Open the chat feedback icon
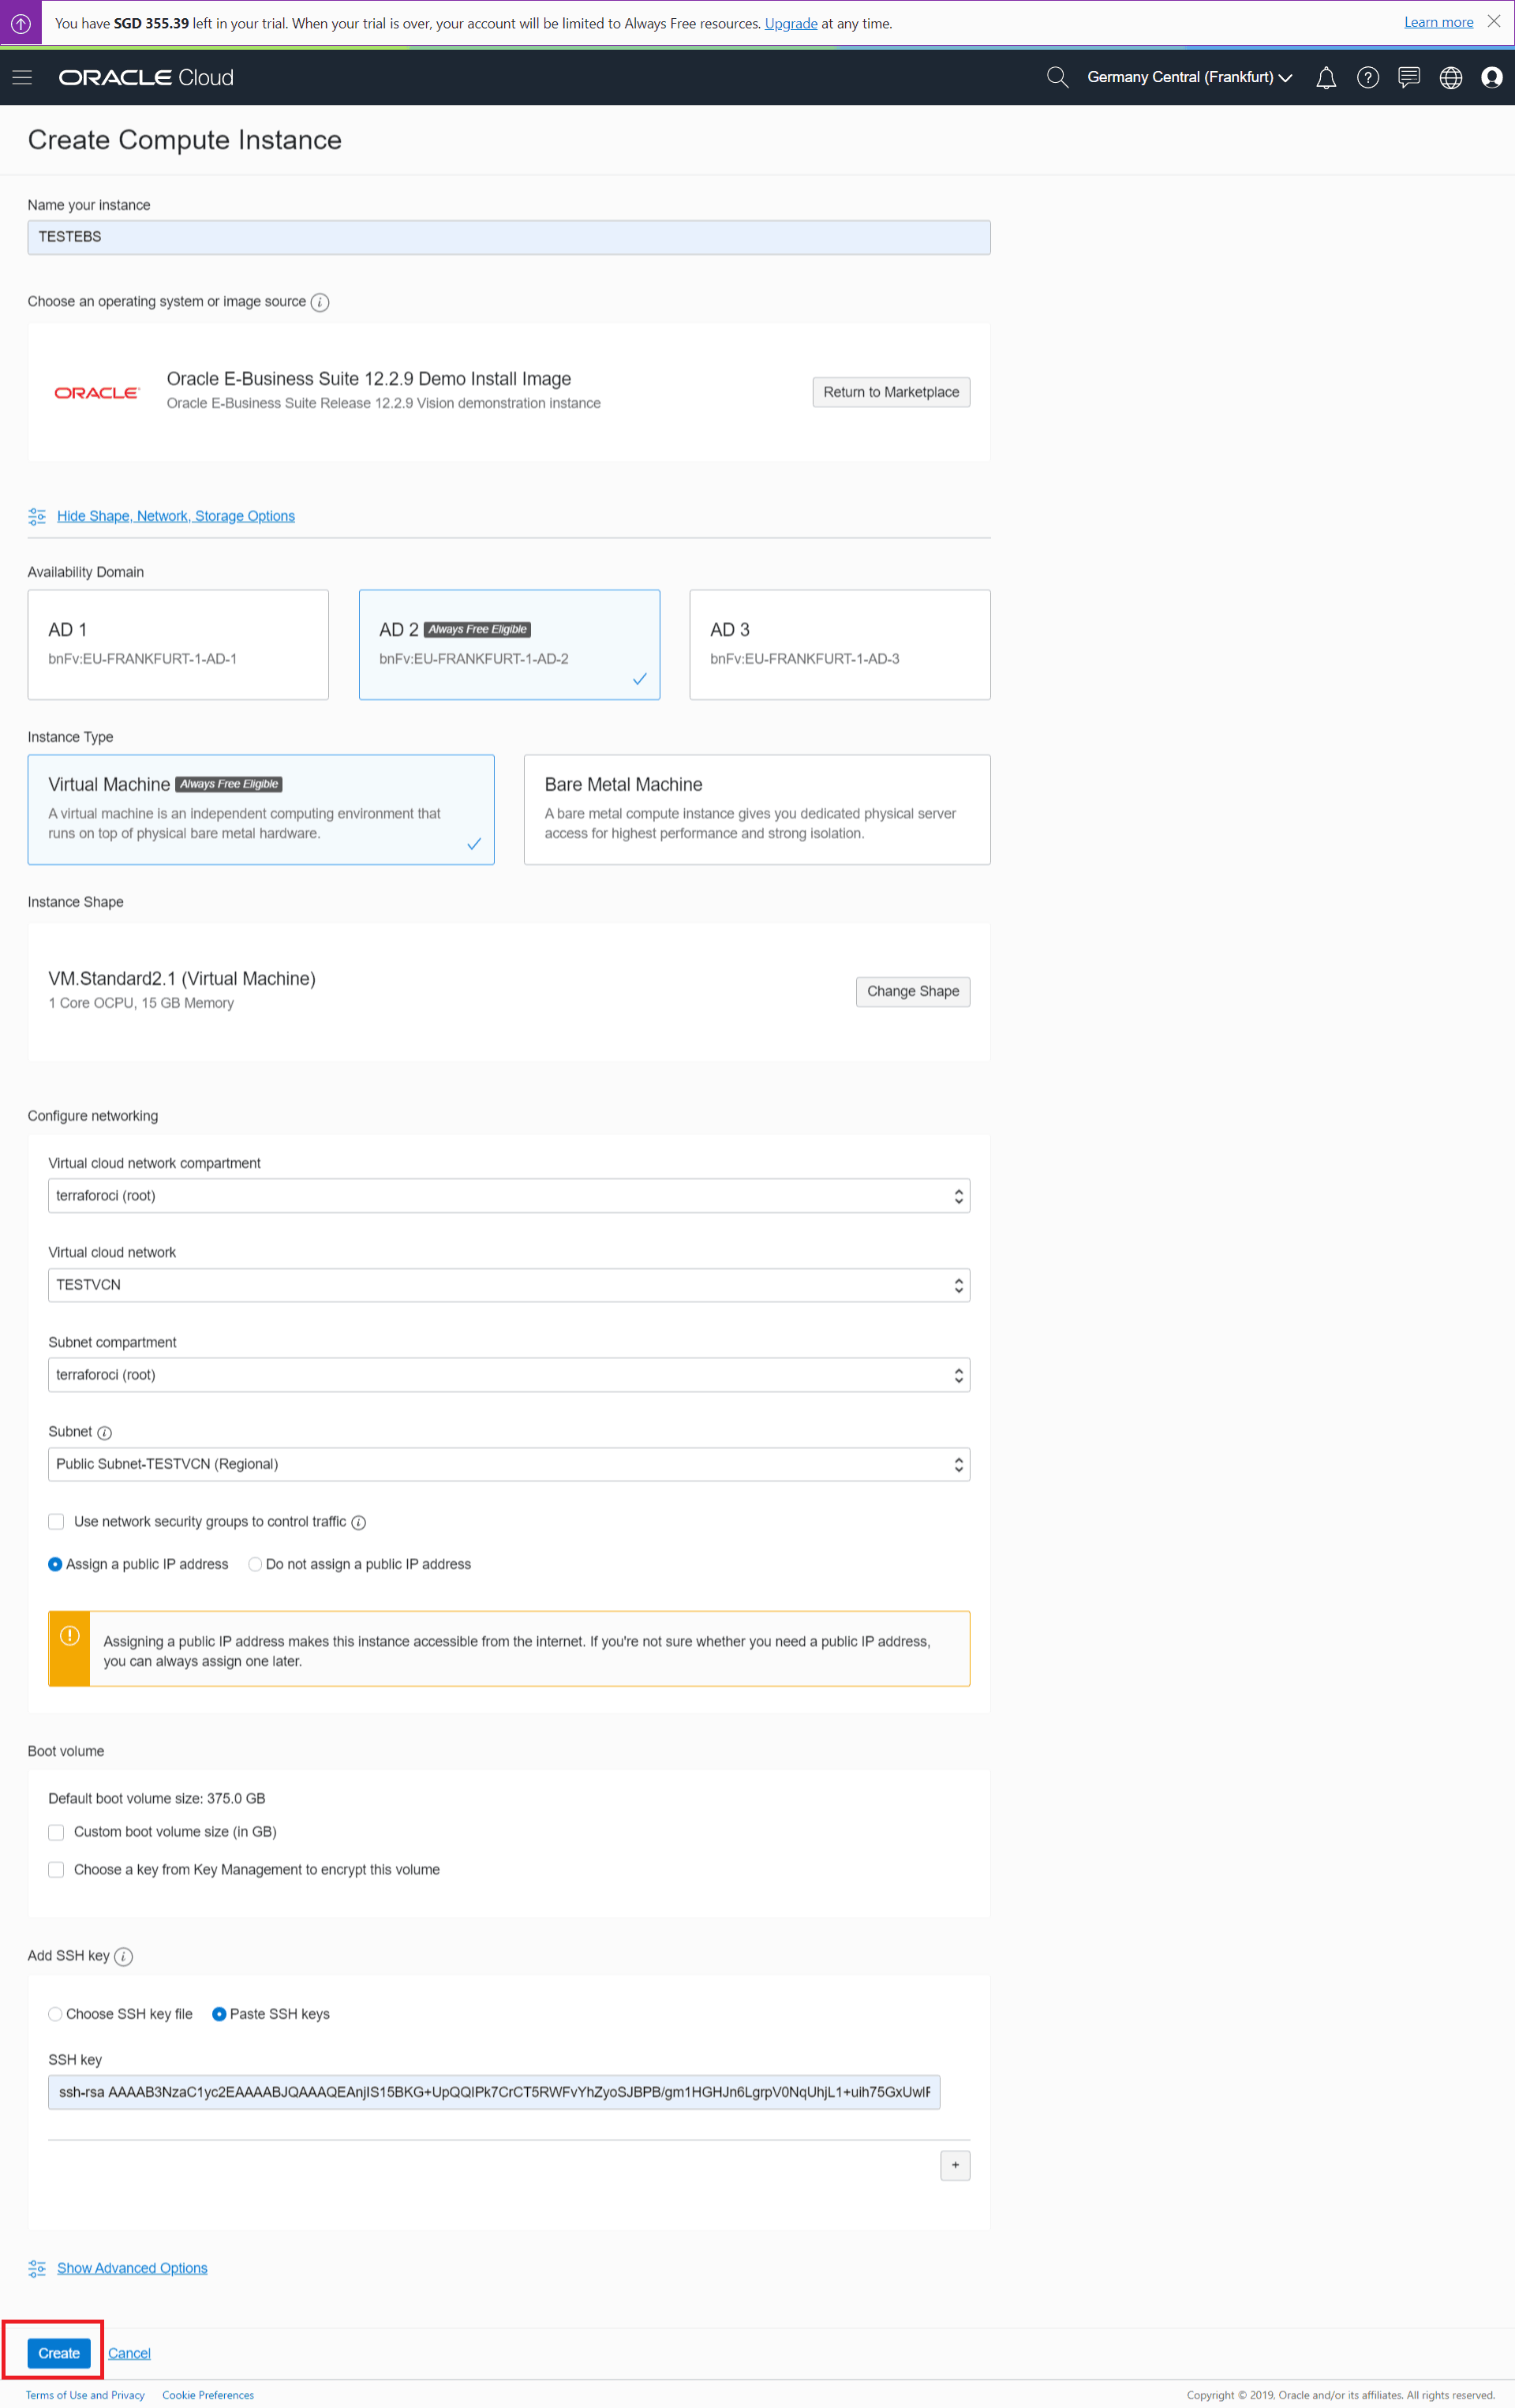This screenshot has width=1515, height=2408. tap(1409, 77)
